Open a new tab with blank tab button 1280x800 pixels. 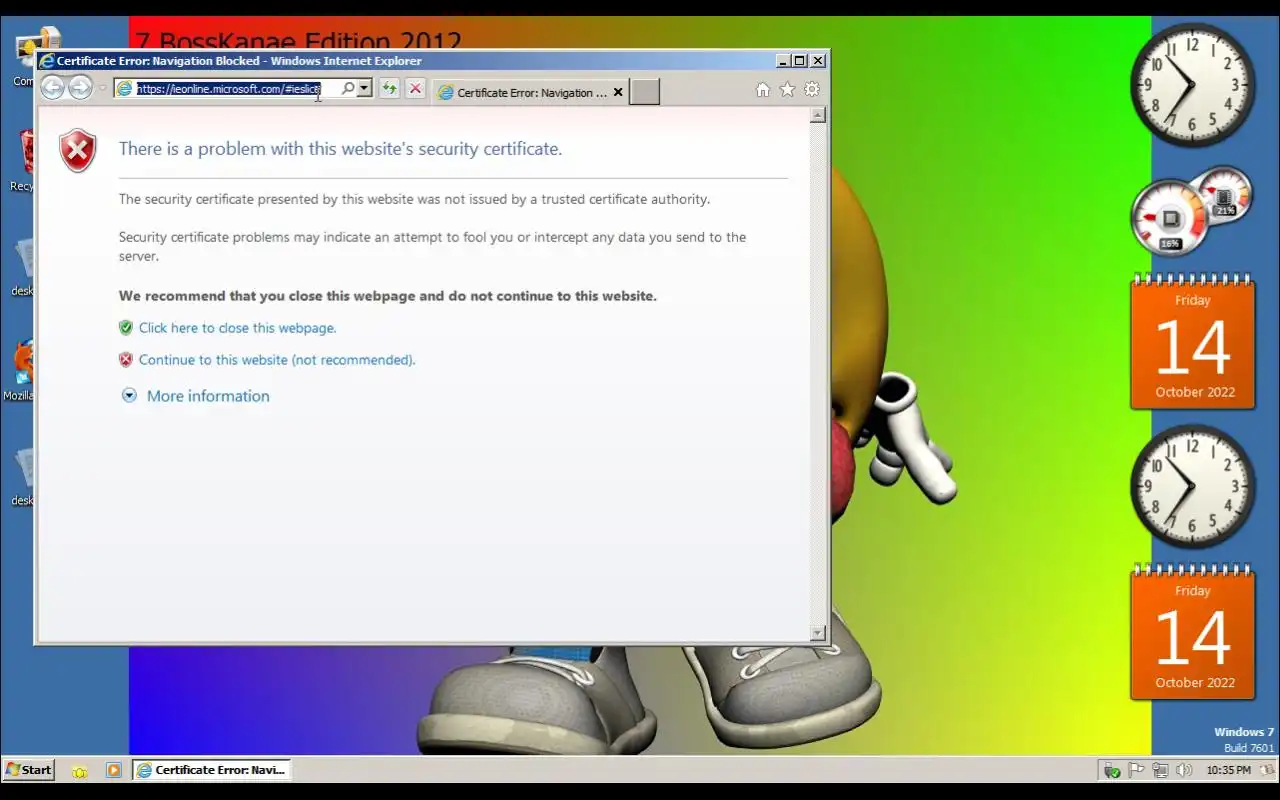point(645,92)
